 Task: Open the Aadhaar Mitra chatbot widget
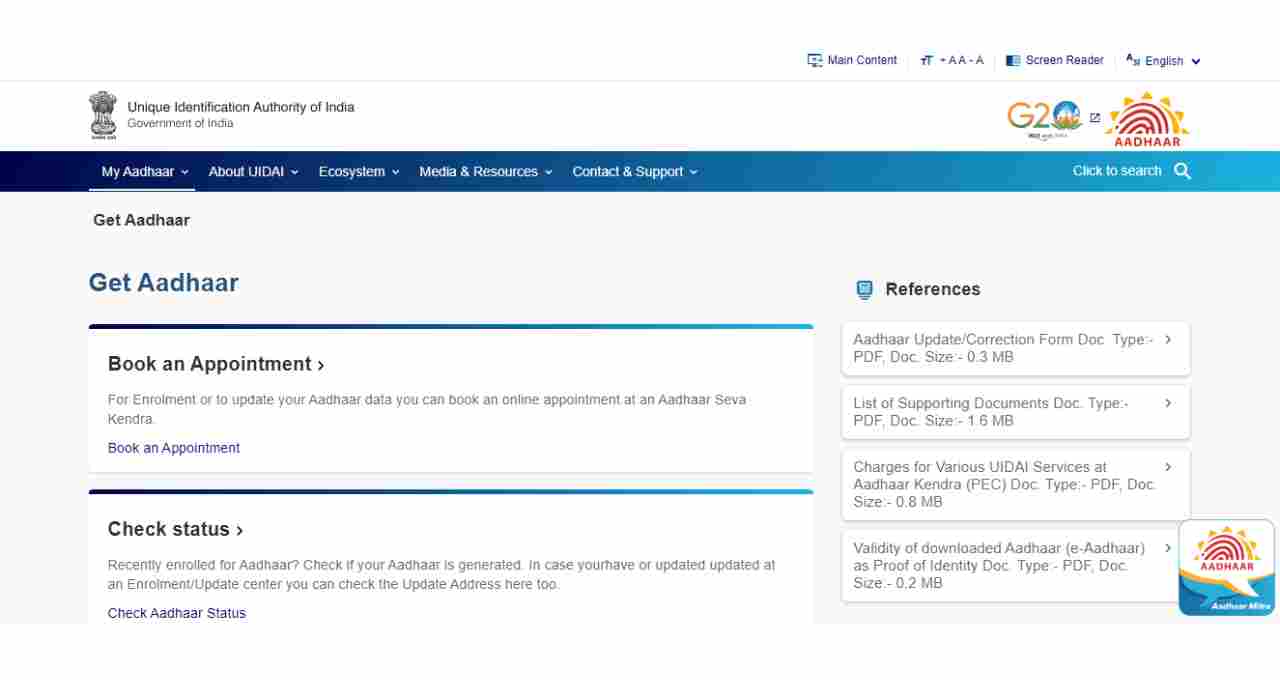point(1226,568)
